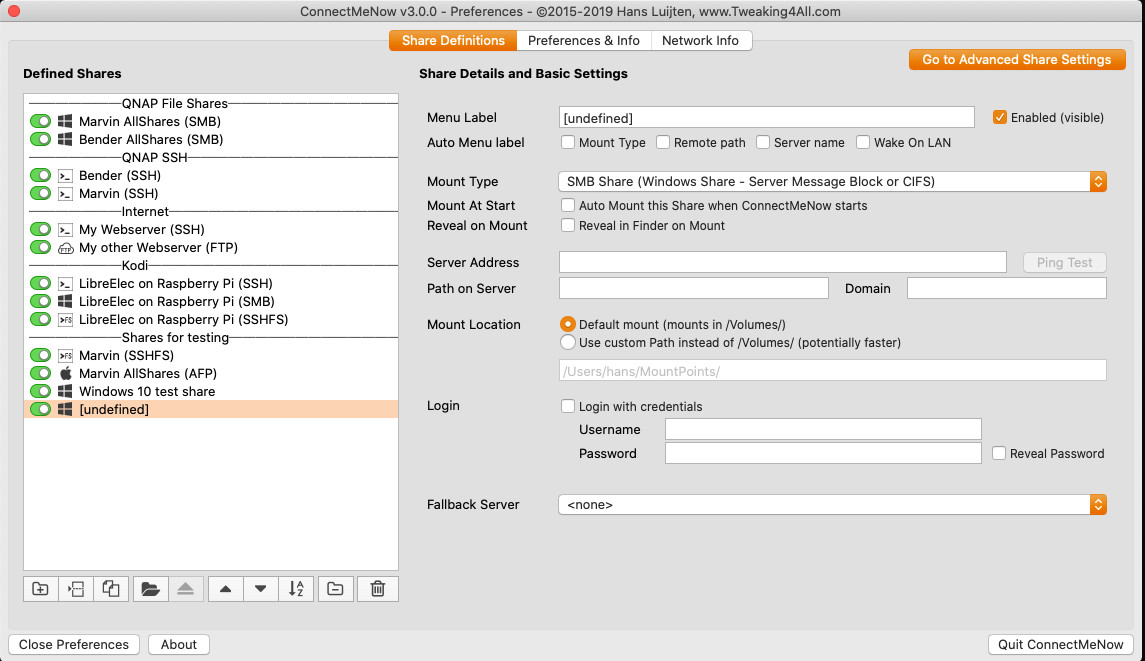The height and width of the screenshot is (661, 1145).
Task: Click the Username input field
Action: (823, 429)
